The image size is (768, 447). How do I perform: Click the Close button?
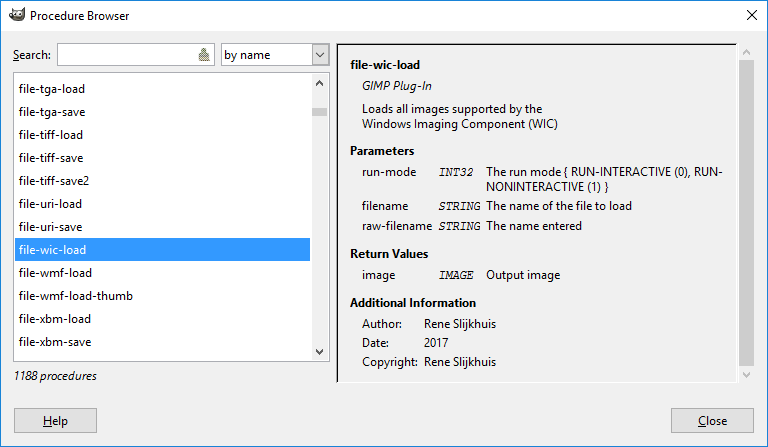point(712,421)
